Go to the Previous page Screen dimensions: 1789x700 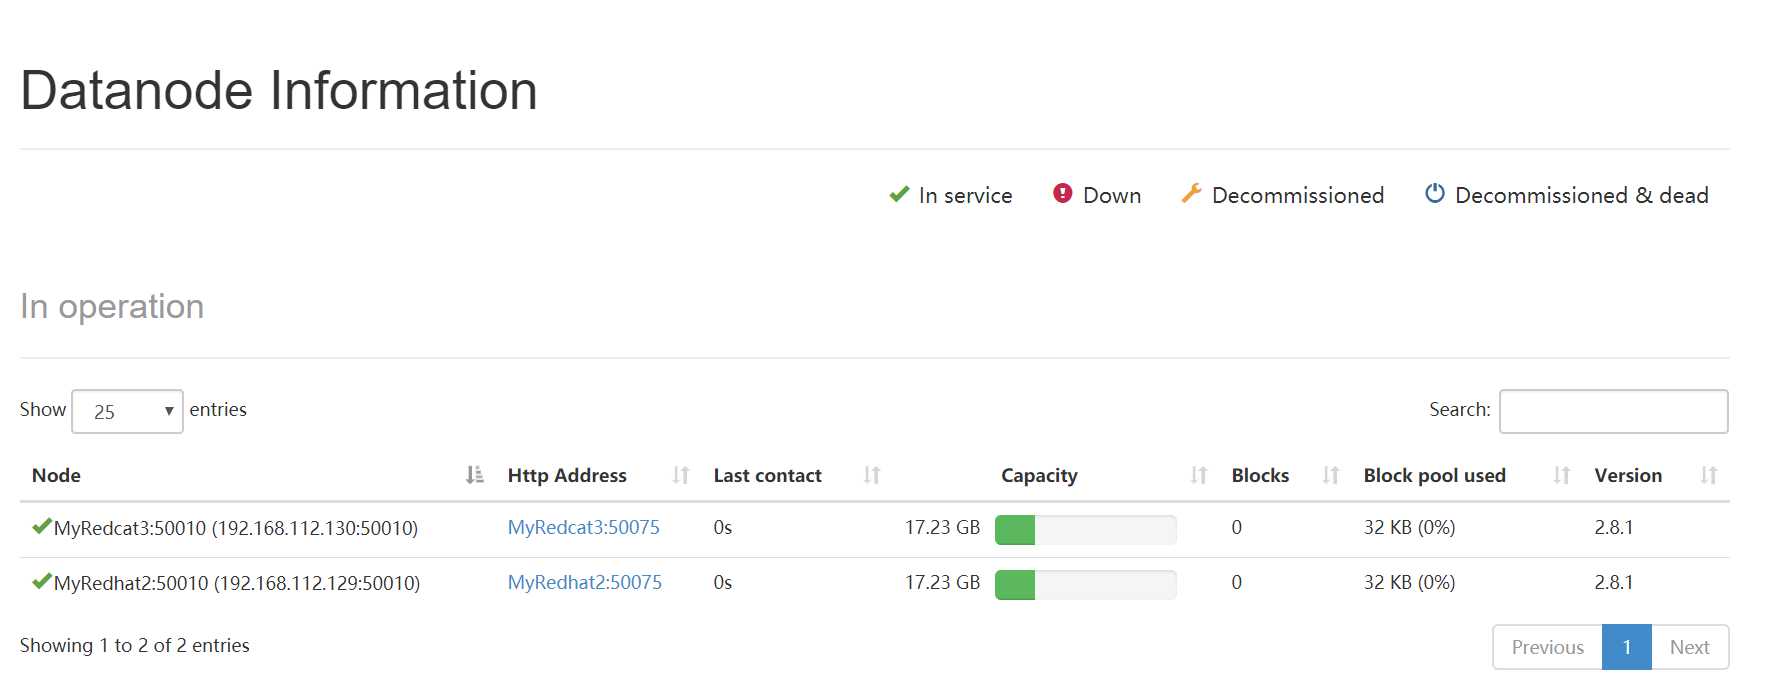tap(1547, 647)
